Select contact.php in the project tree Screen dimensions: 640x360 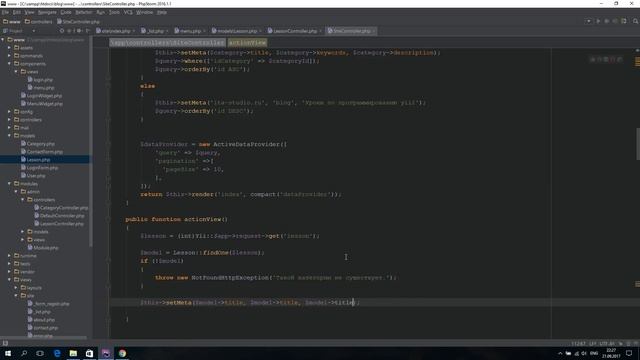43,328
